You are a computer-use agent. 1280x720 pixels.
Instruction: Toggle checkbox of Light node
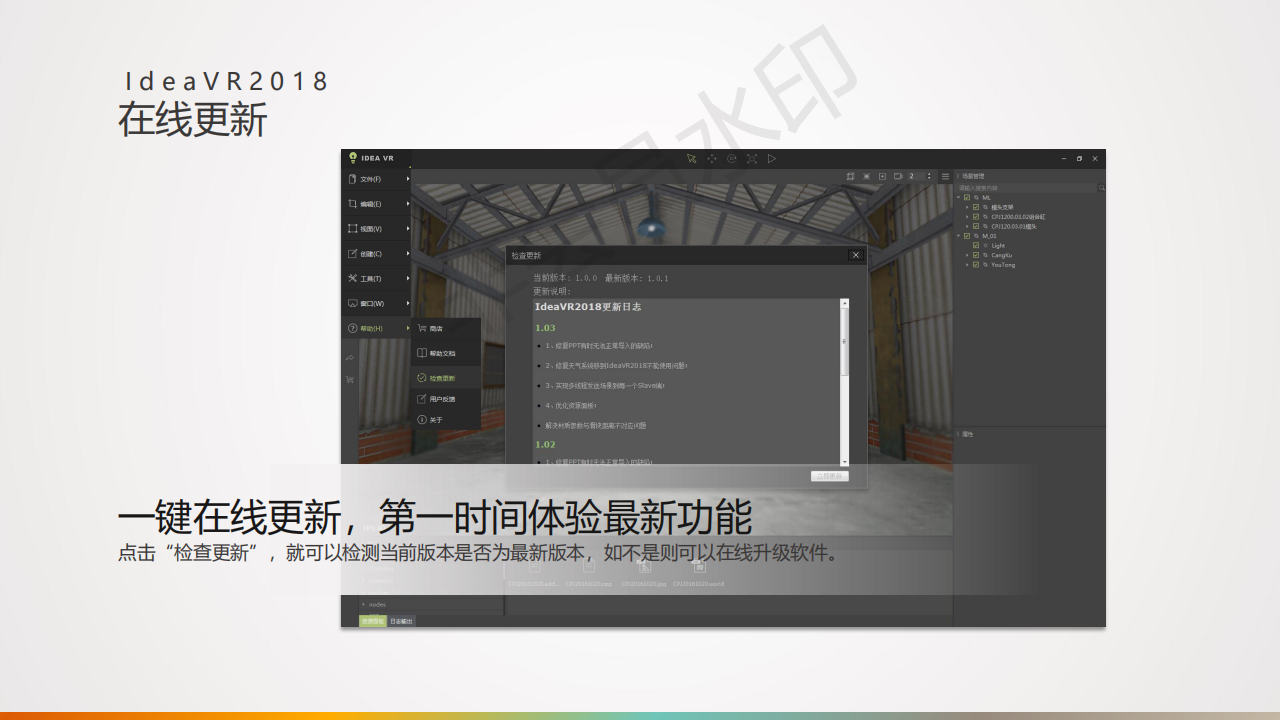[976, 246]
